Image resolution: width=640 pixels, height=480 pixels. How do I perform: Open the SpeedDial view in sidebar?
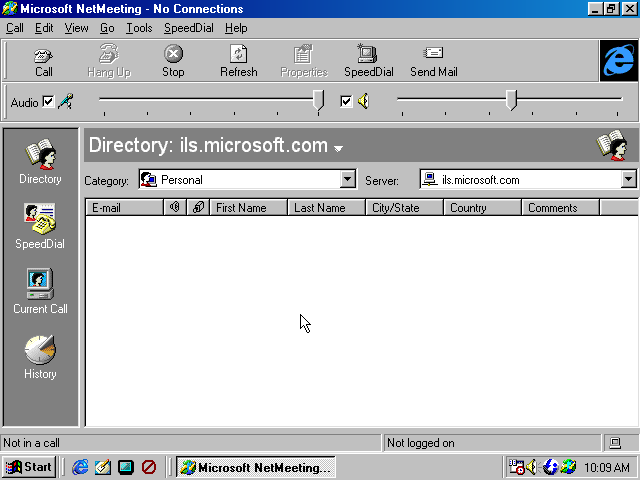[40, 226]
